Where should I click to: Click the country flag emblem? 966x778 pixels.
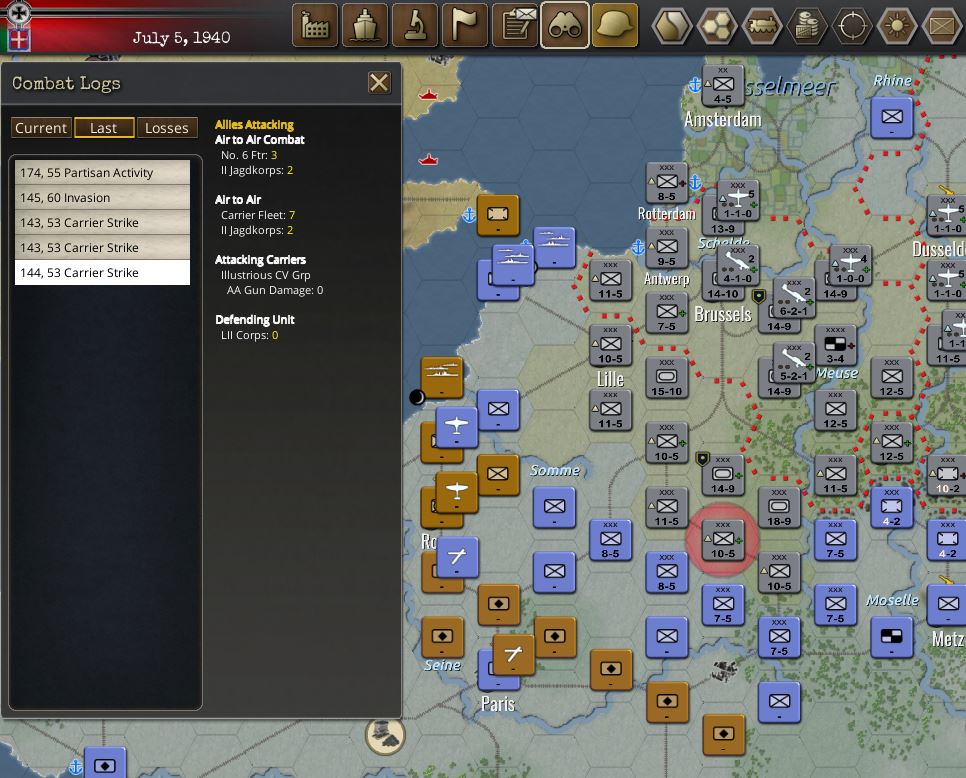[x=19, y=40]
